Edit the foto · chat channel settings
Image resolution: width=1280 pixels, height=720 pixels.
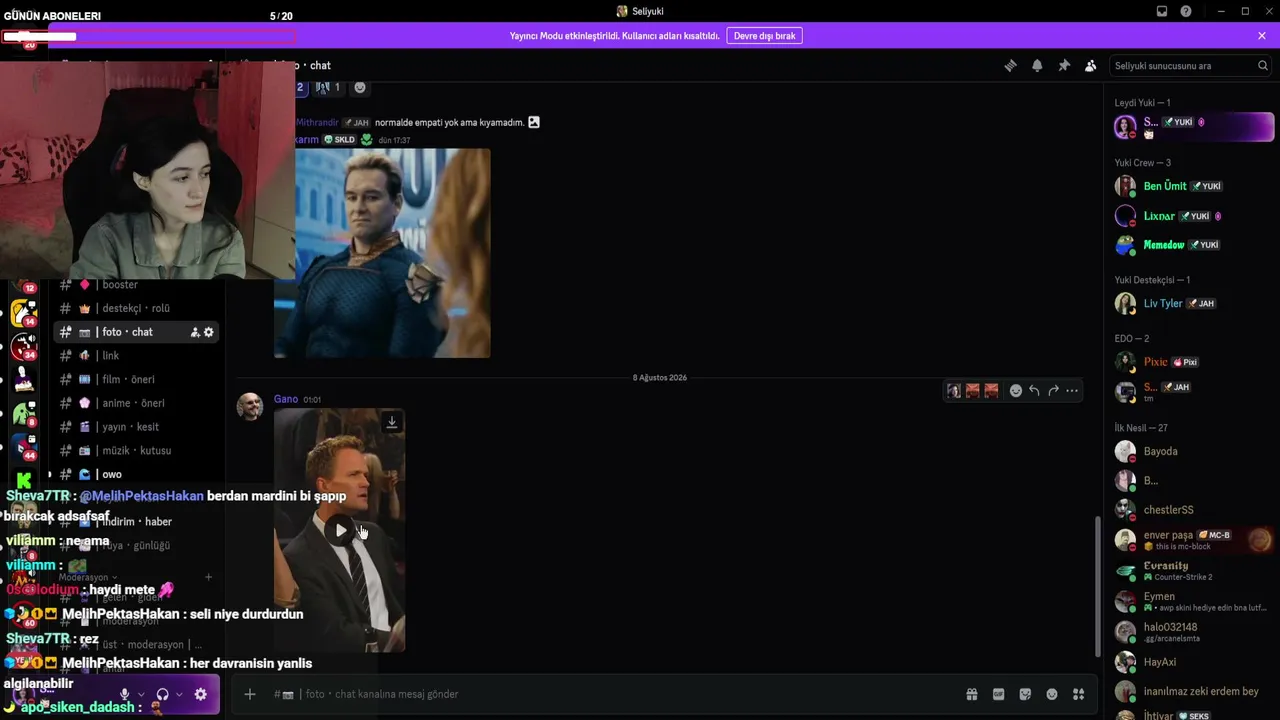209,332
